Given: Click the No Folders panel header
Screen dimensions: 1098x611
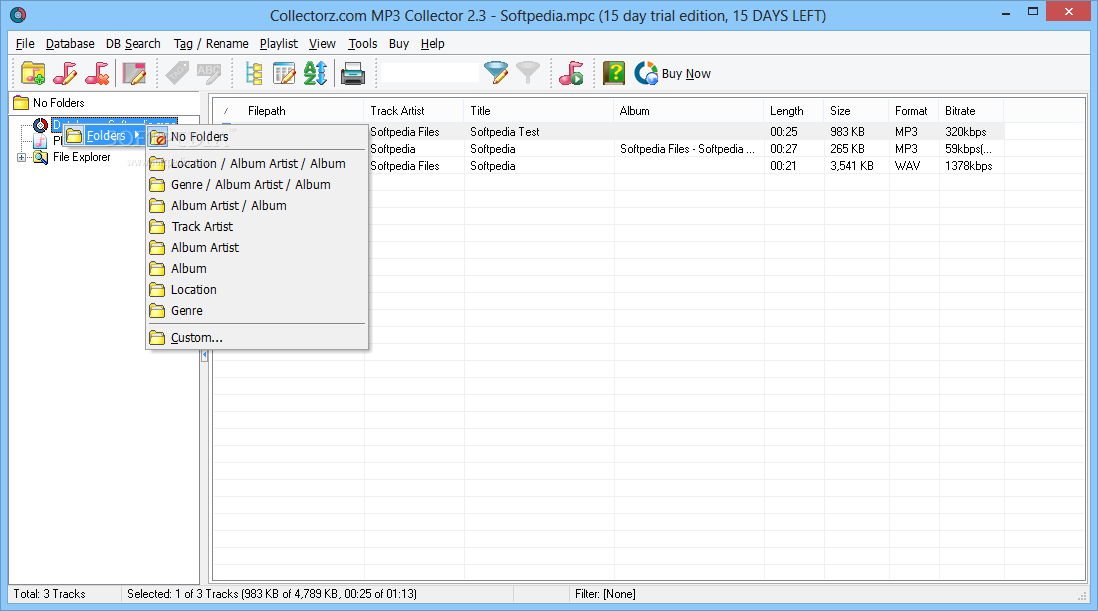Looking at the screenshot, I should point(104,103).
